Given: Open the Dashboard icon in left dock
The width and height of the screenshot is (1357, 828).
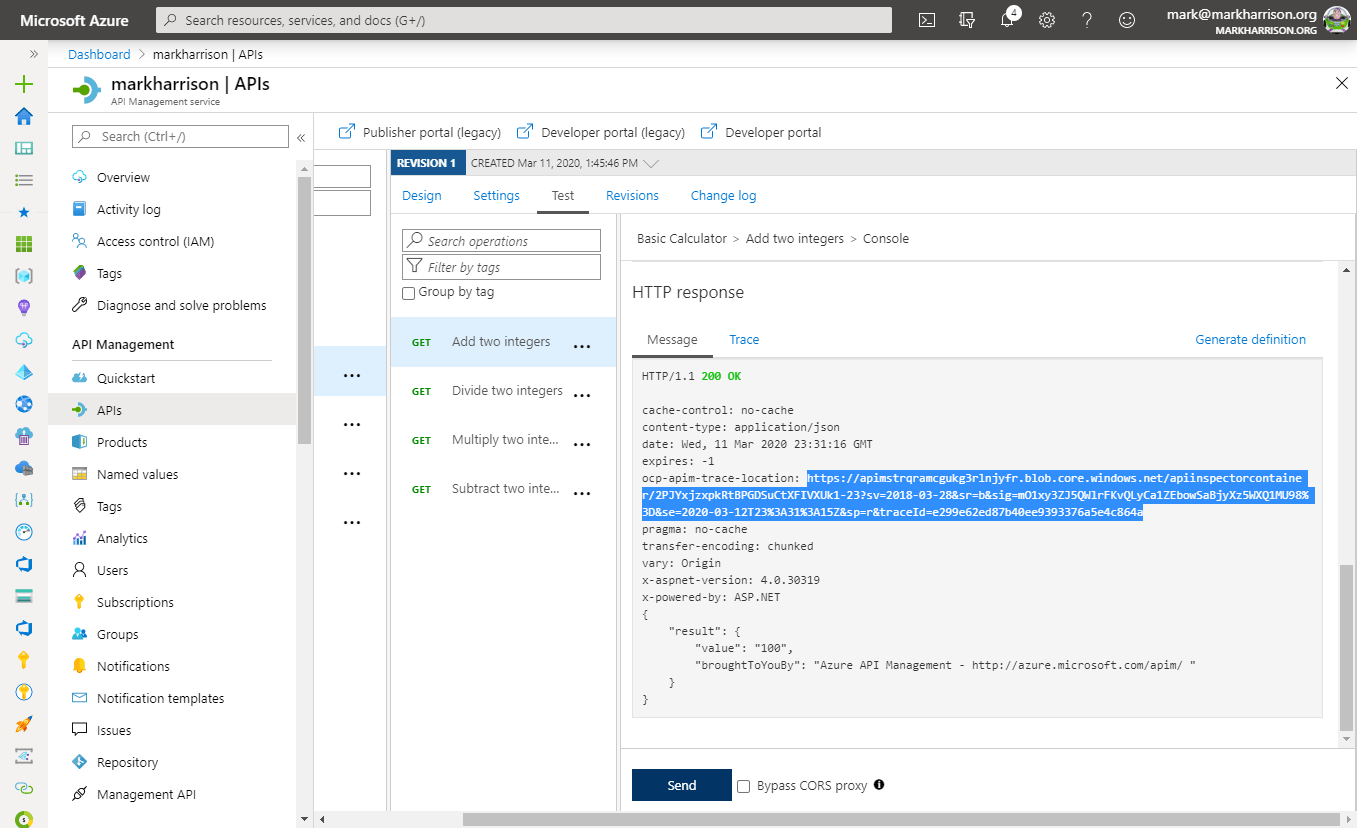Looking at the screenshot, I should point(22,146).
